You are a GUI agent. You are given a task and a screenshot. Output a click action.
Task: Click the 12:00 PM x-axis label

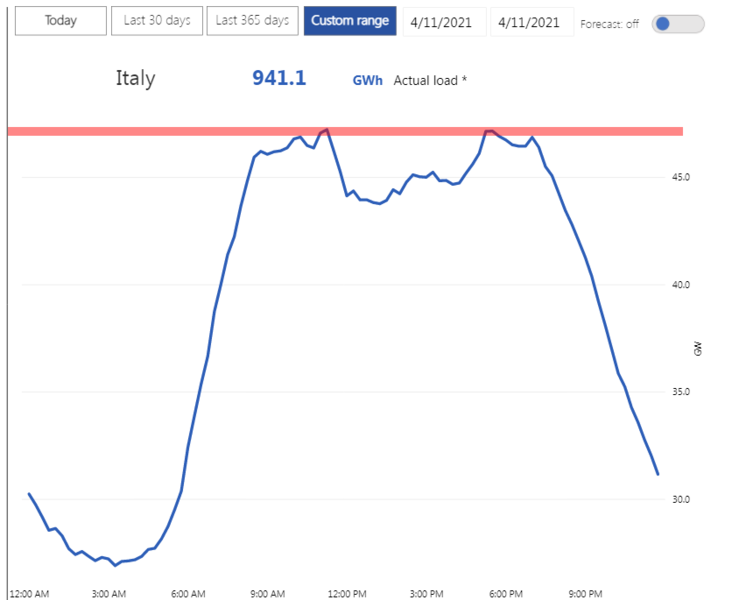(x=349, y=594)
